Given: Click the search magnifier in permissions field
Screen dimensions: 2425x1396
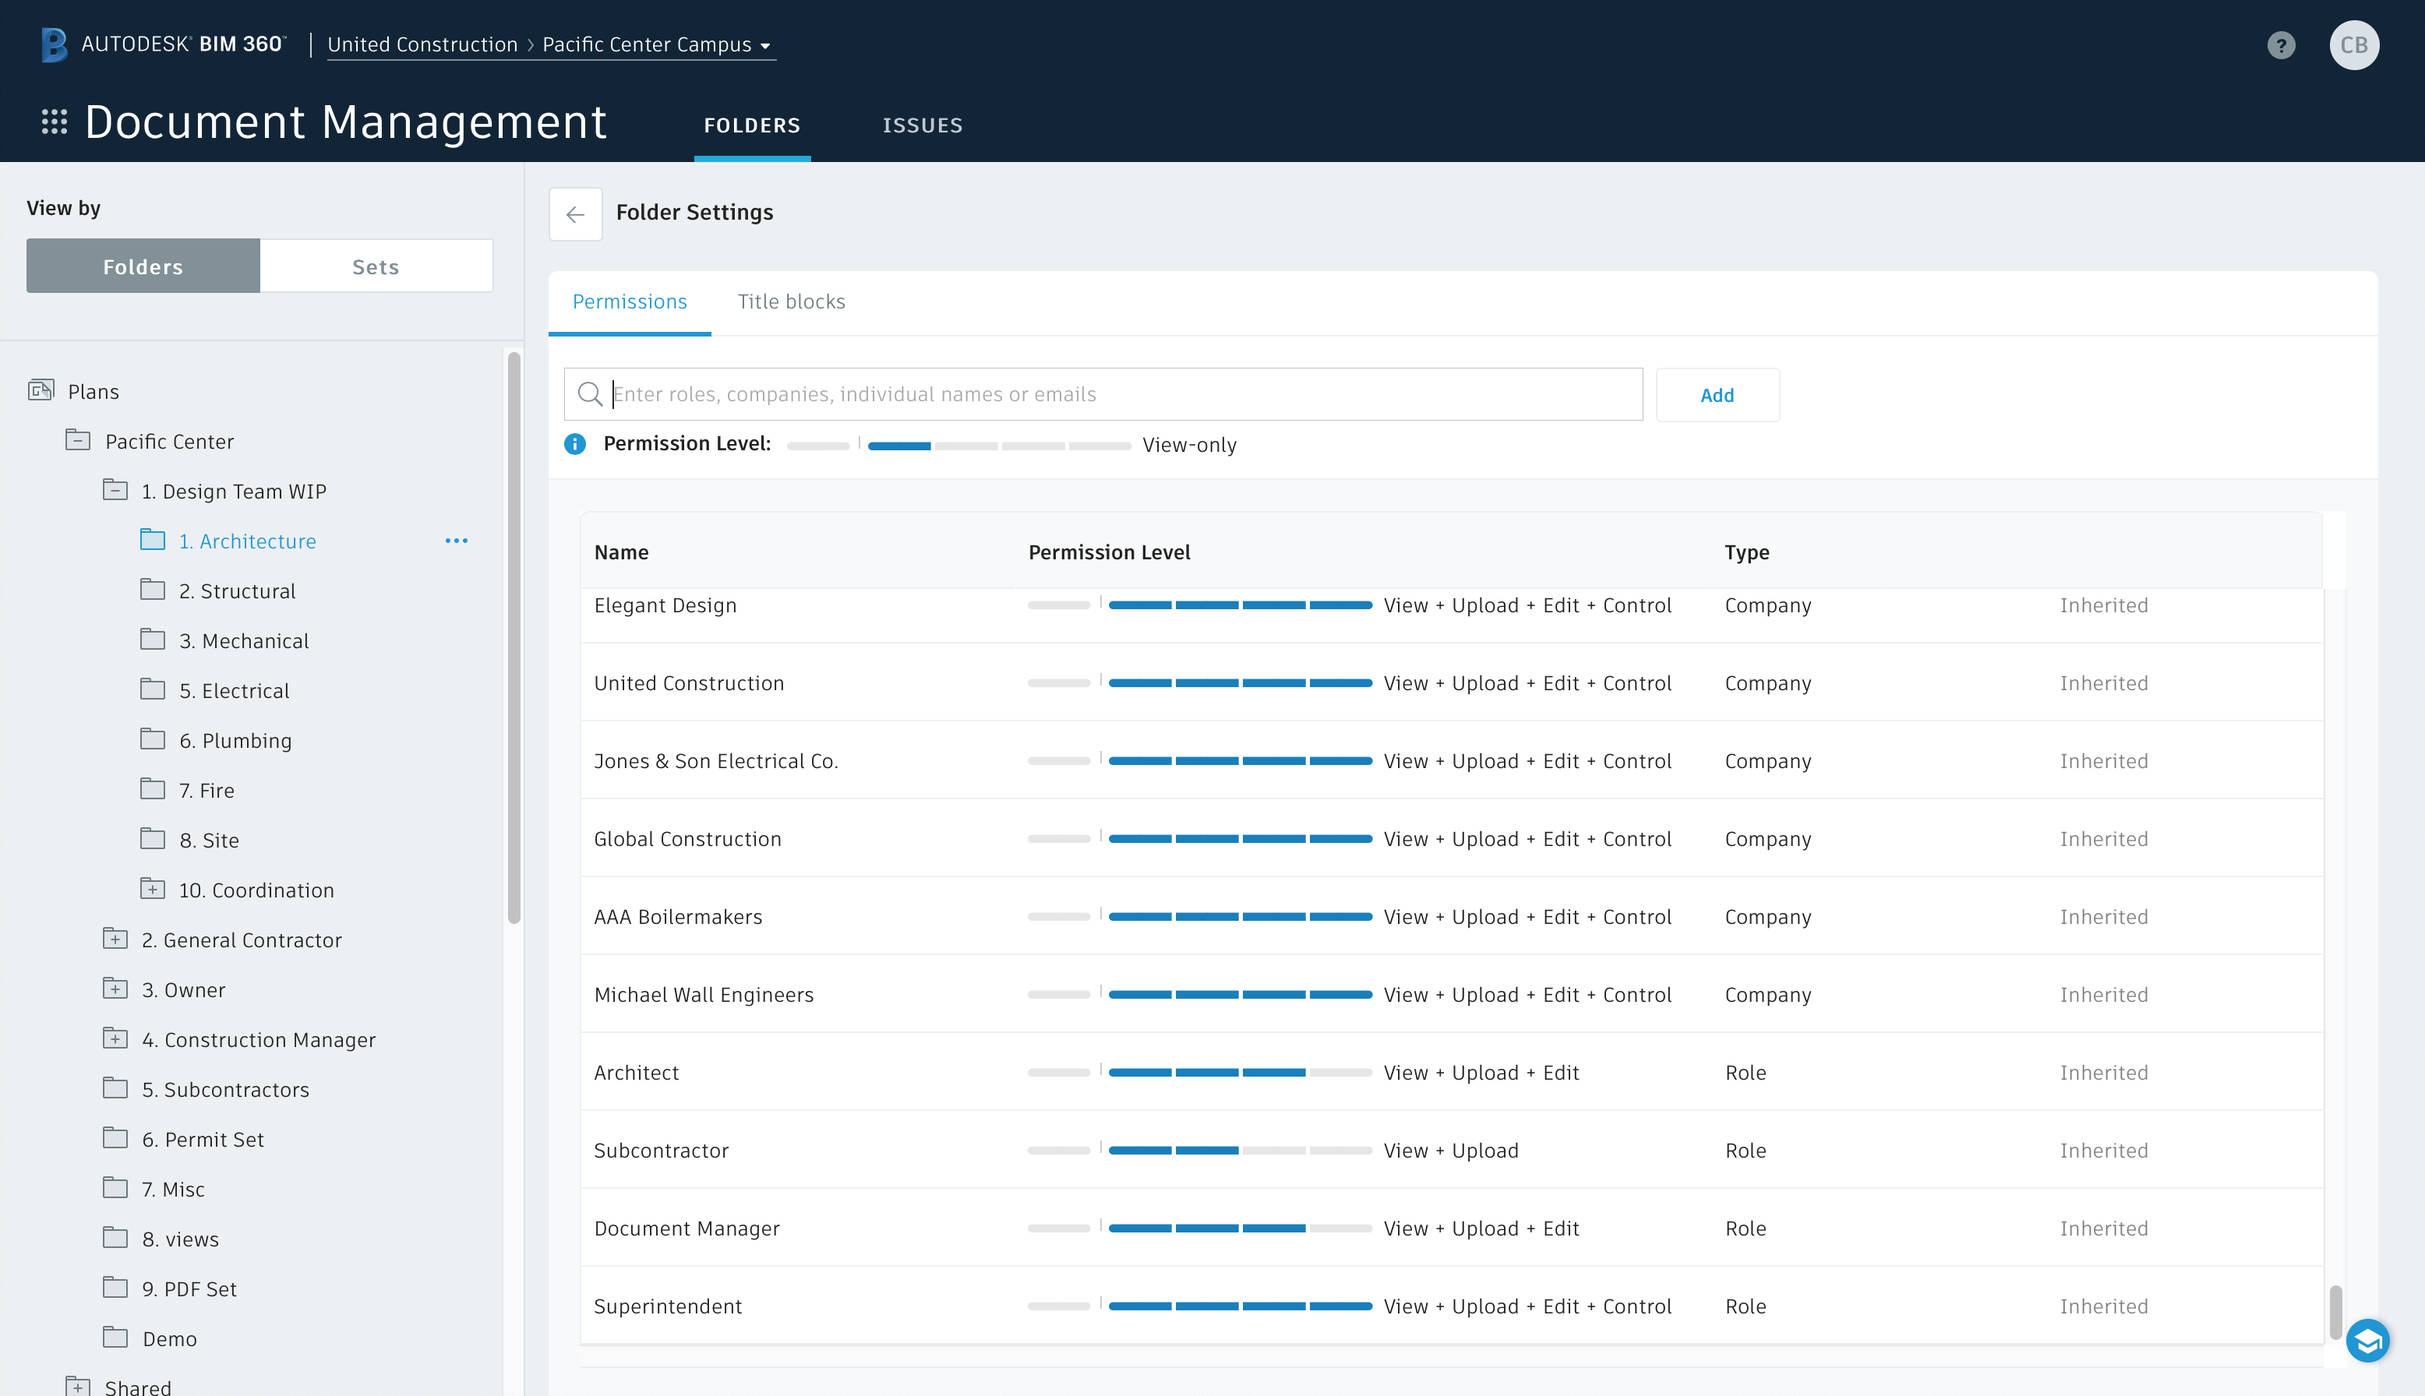Looking at the screenshot, I should point(590,394).
